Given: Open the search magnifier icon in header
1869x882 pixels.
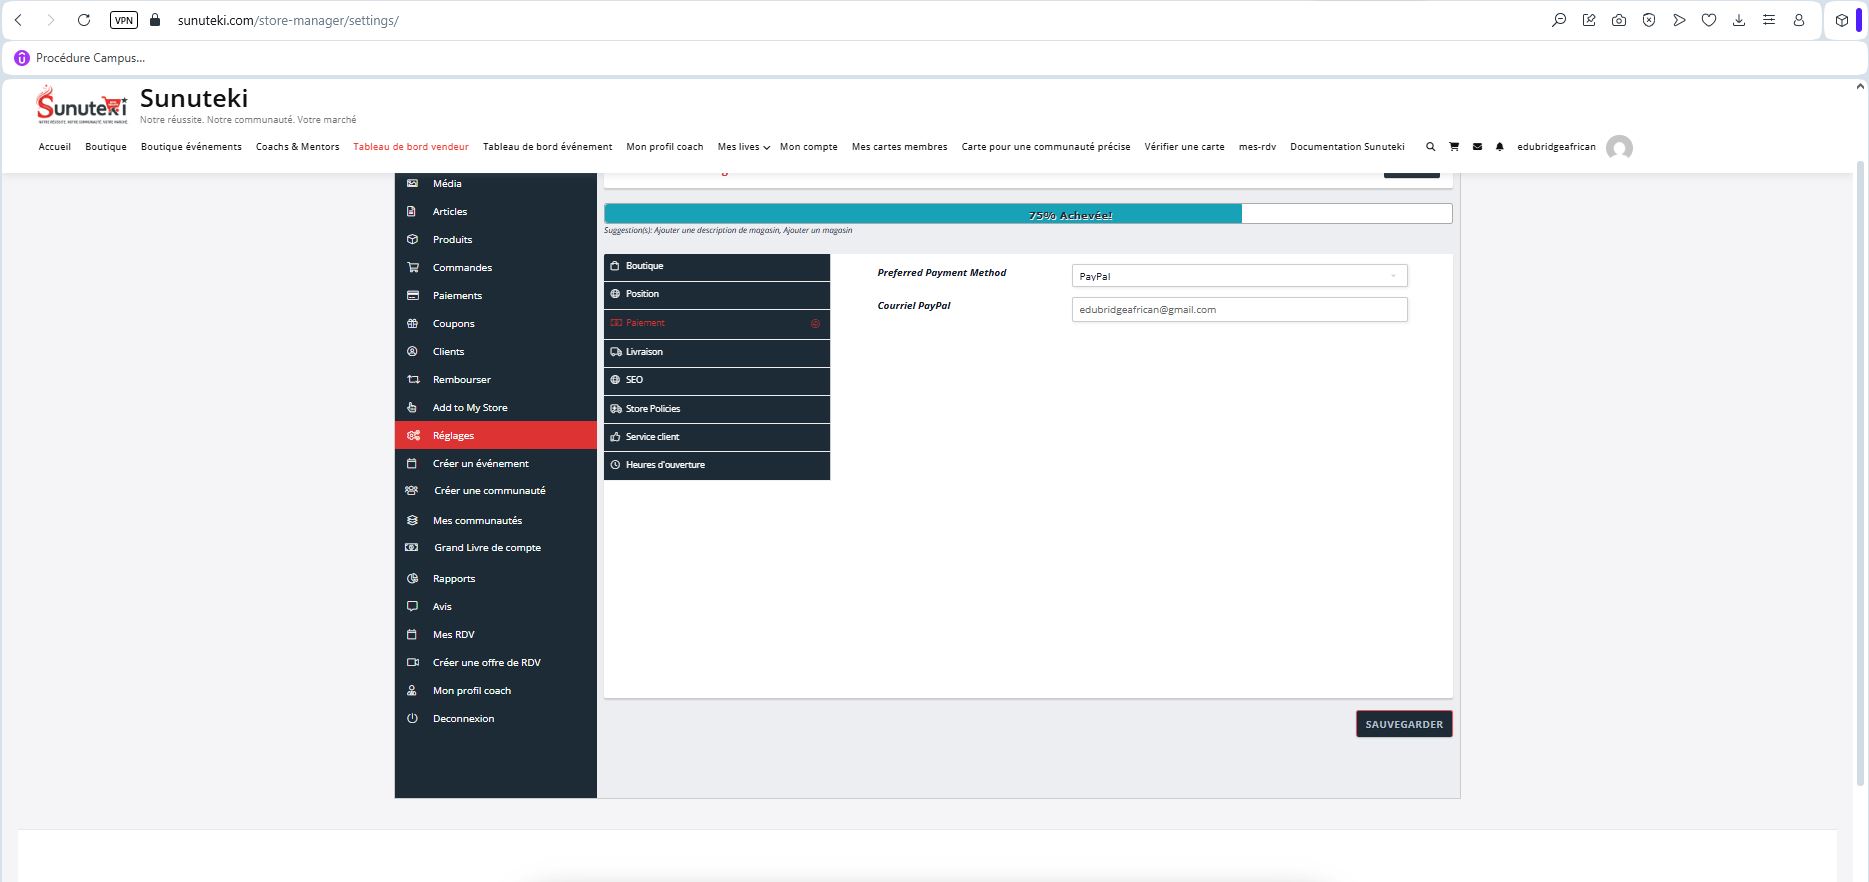Looking at the screenshot, I should (1430, 147).
